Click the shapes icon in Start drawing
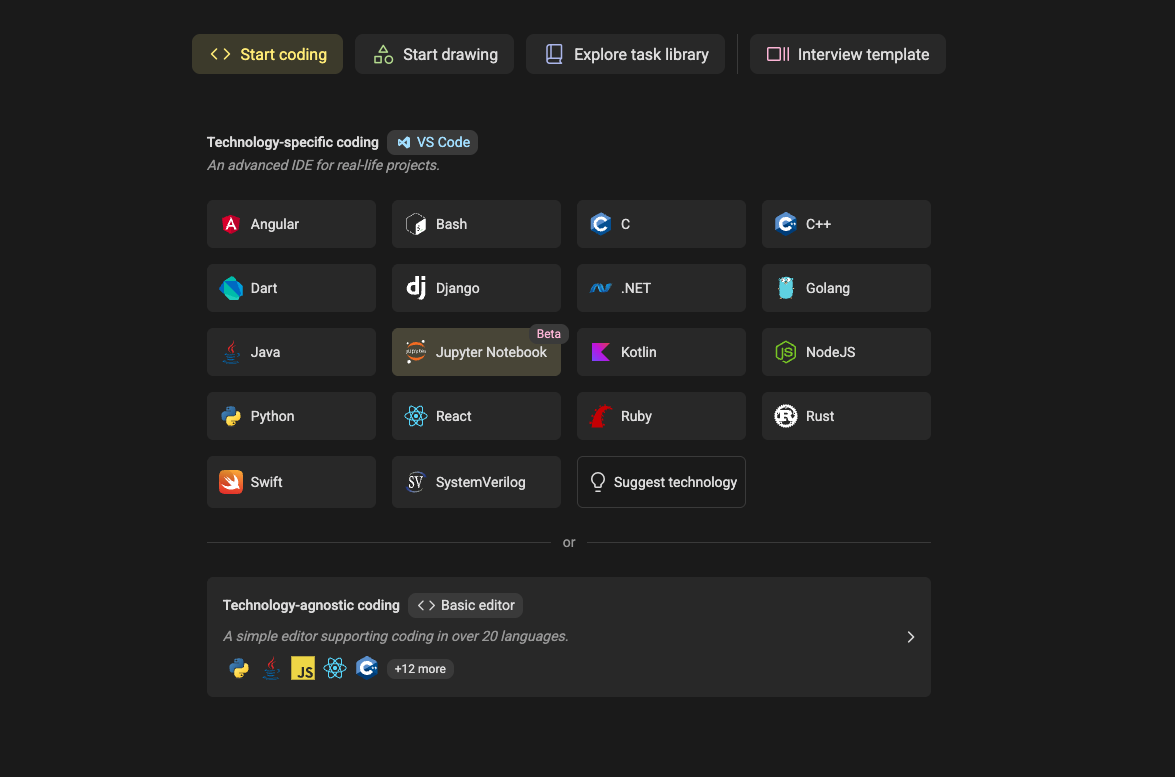 click(x=384, y=54)
